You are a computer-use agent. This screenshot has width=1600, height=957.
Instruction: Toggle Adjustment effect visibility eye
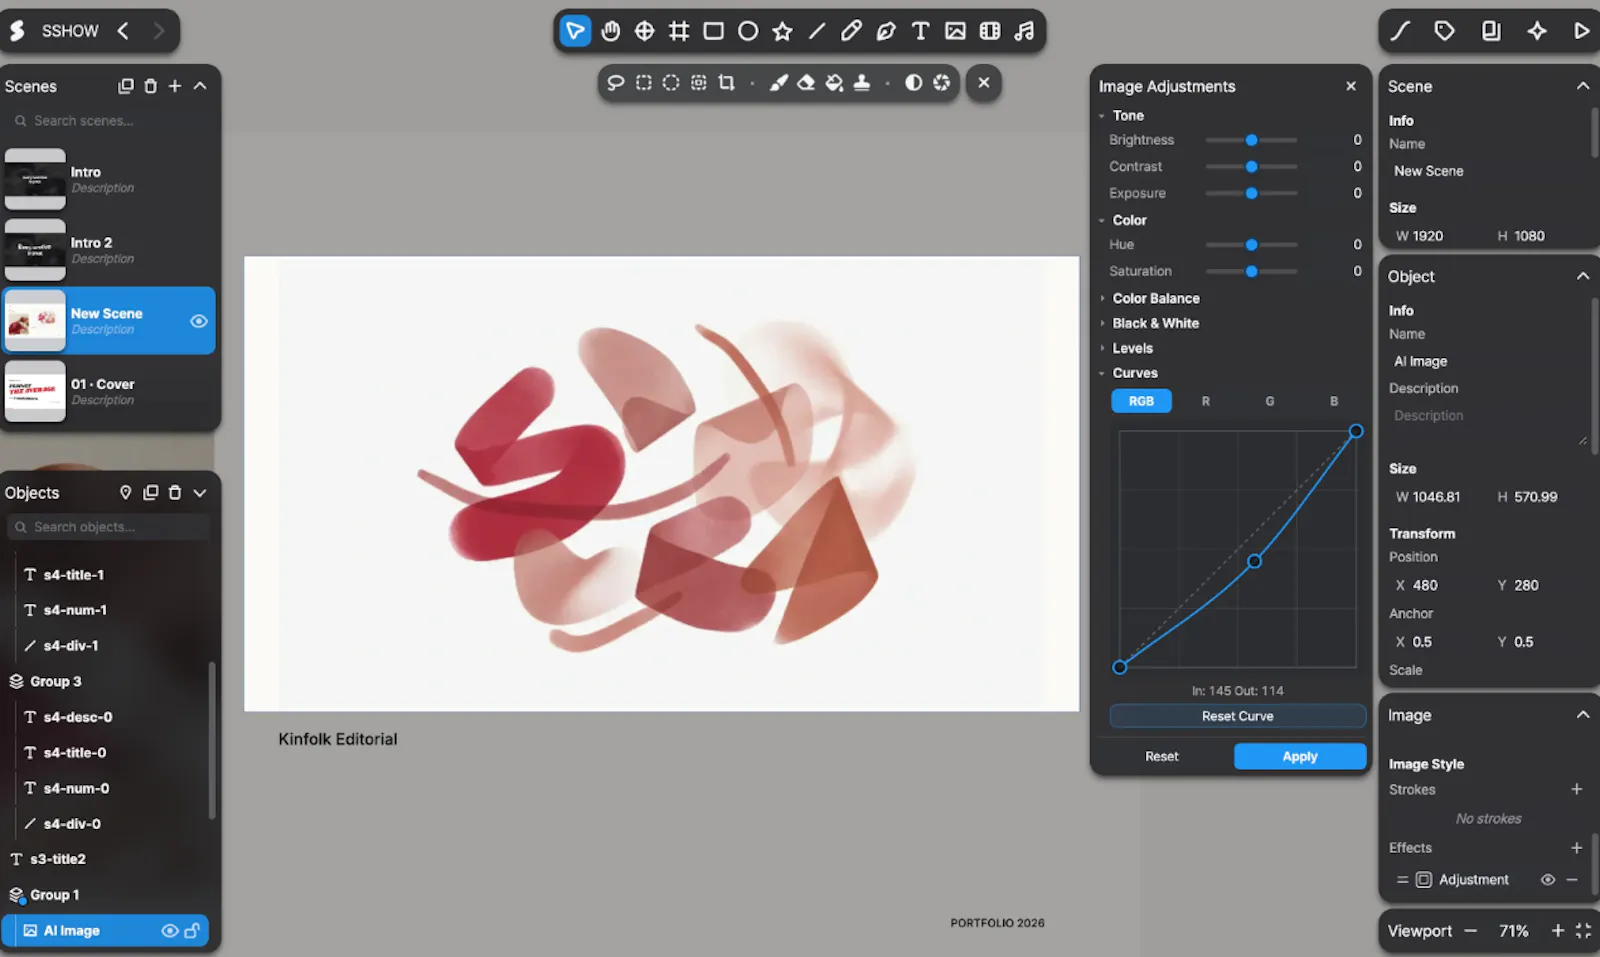click(1548, 880)
